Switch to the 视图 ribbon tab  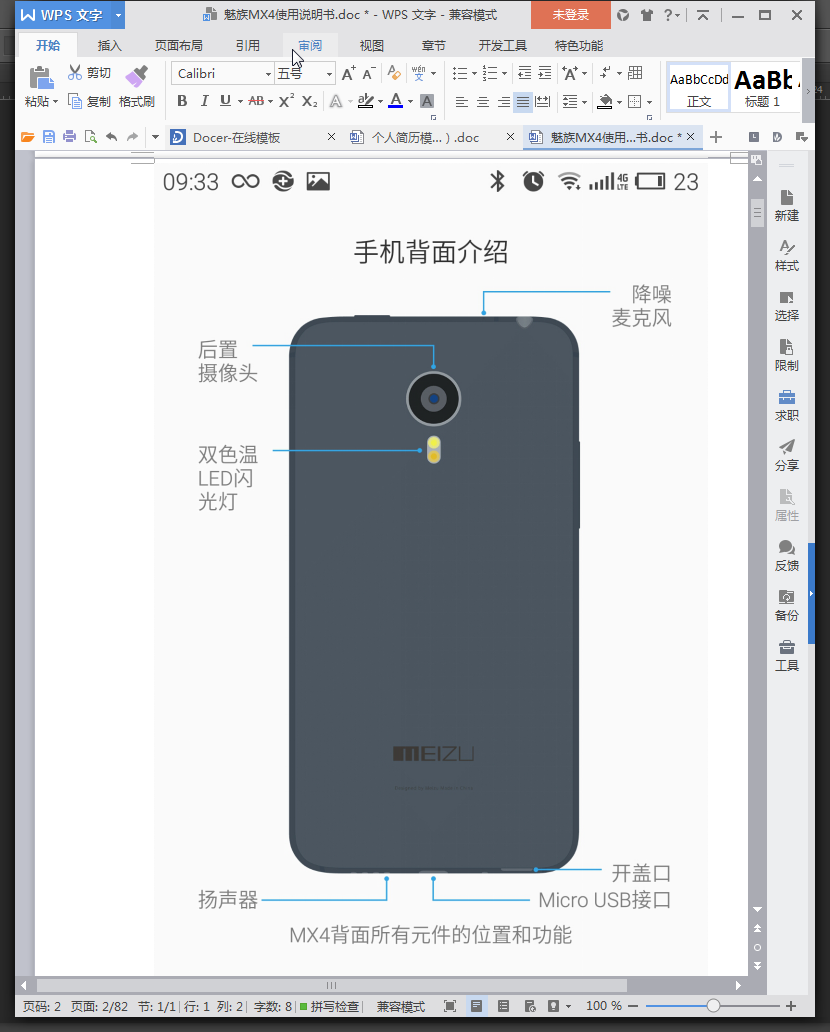(x=371, y=44)
